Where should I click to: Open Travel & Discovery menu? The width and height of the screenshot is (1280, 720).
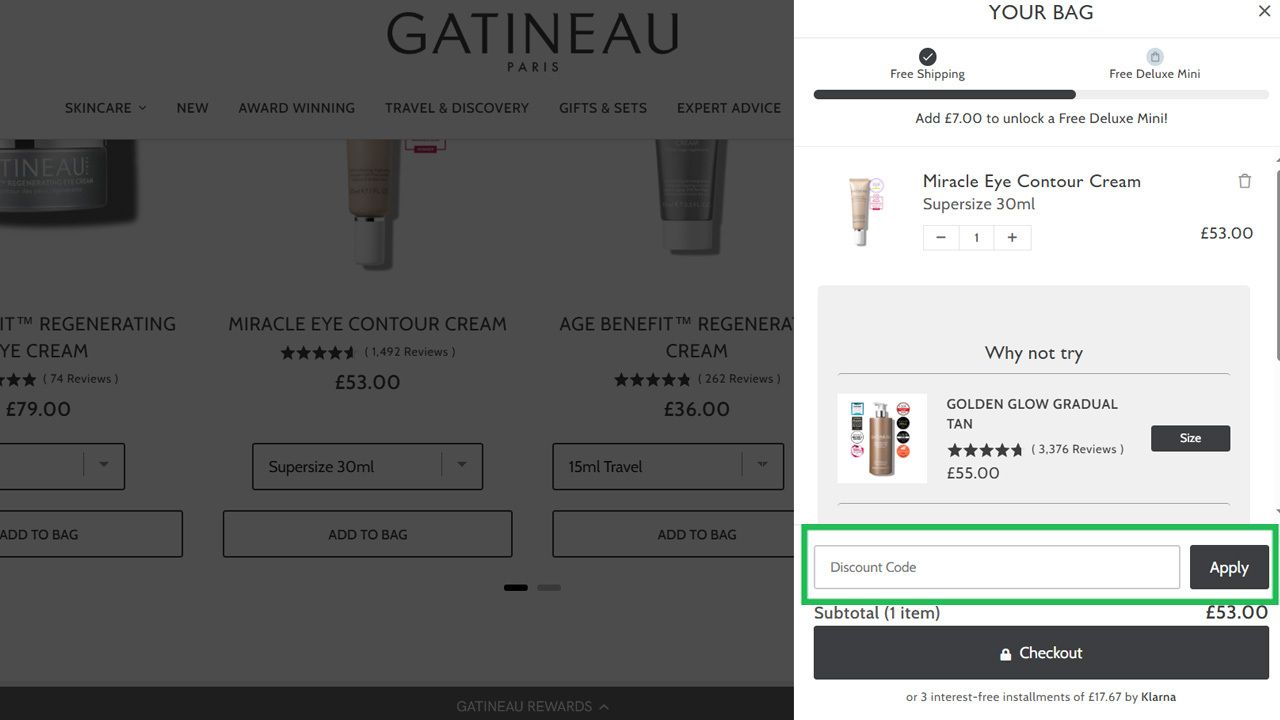click(x=457, y=108)
